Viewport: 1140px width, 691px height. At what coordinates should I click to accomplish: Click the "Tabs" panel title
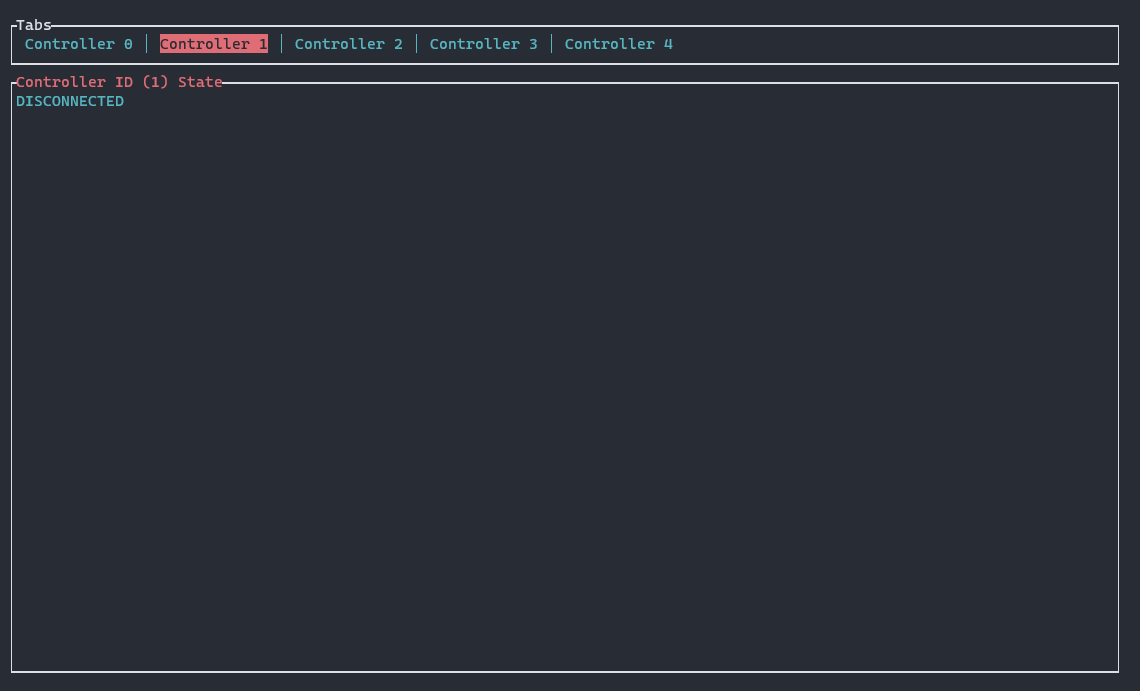pos(33,25)
